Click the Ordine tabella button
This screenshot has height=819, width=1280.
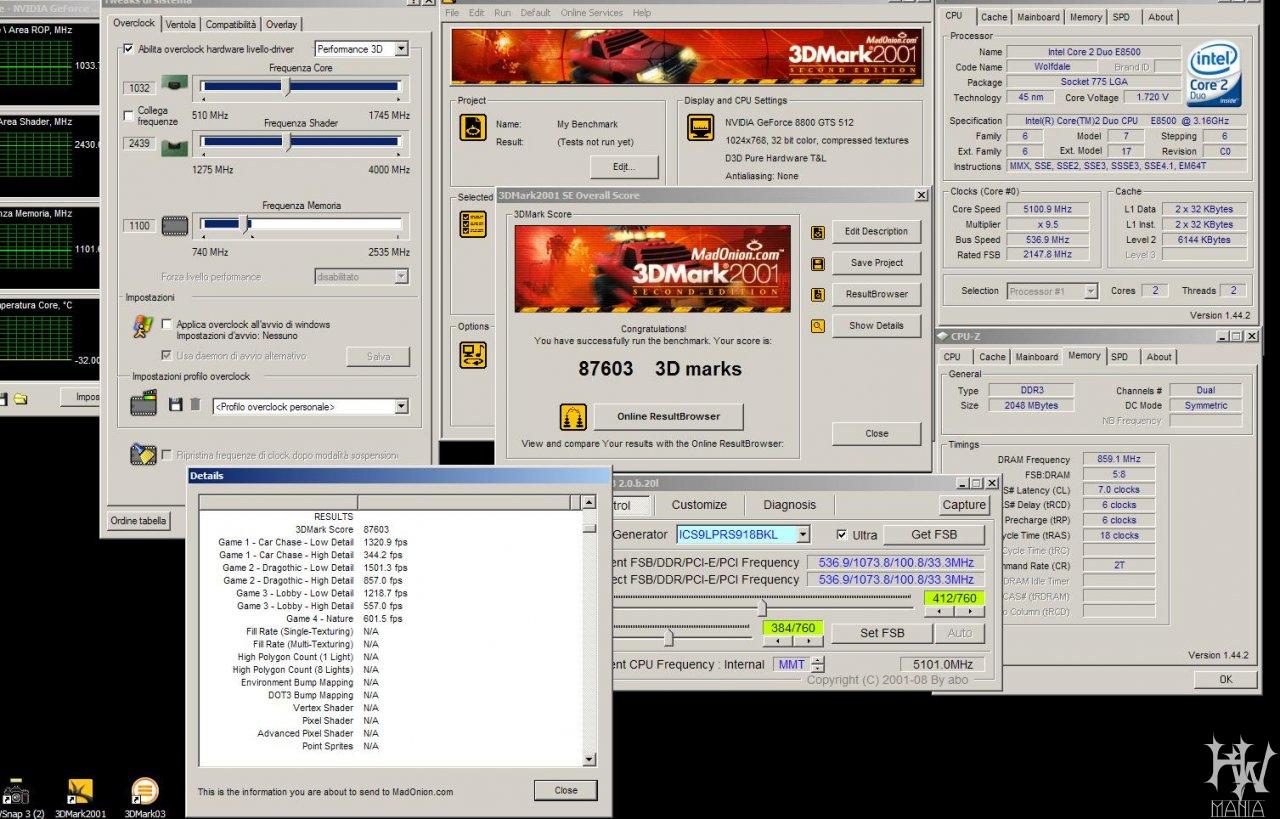click(x=139, y=520)
